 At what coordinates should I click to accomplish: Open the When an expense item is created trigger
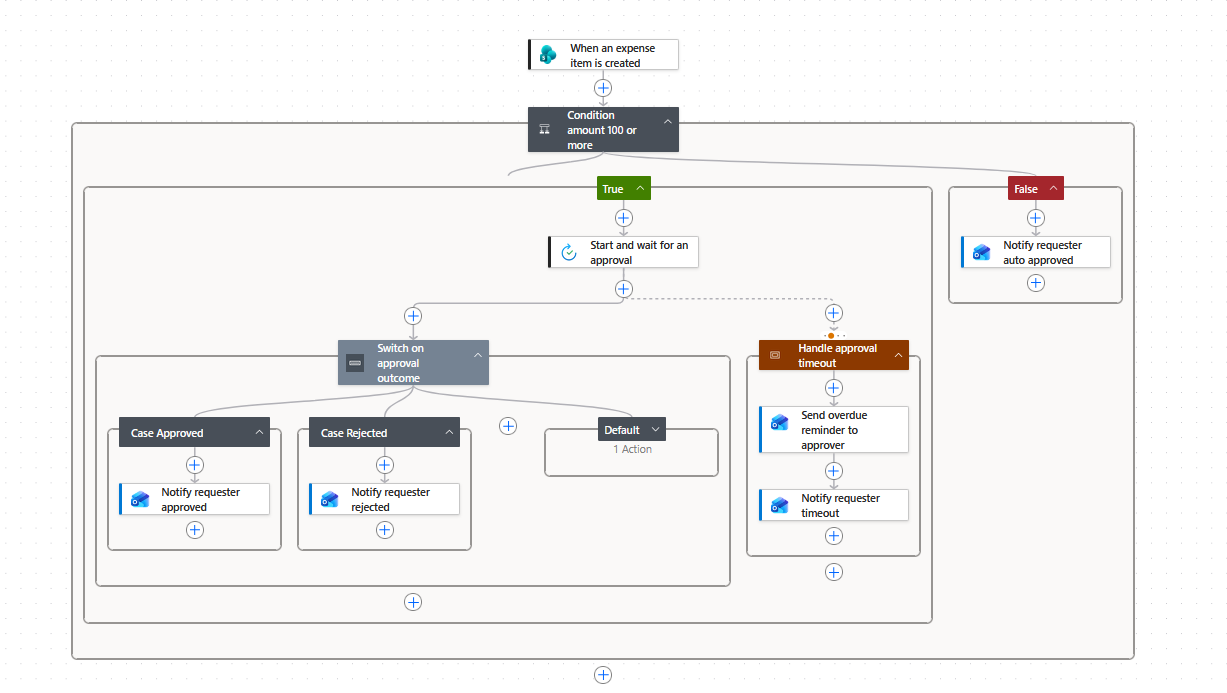[603, 55]
